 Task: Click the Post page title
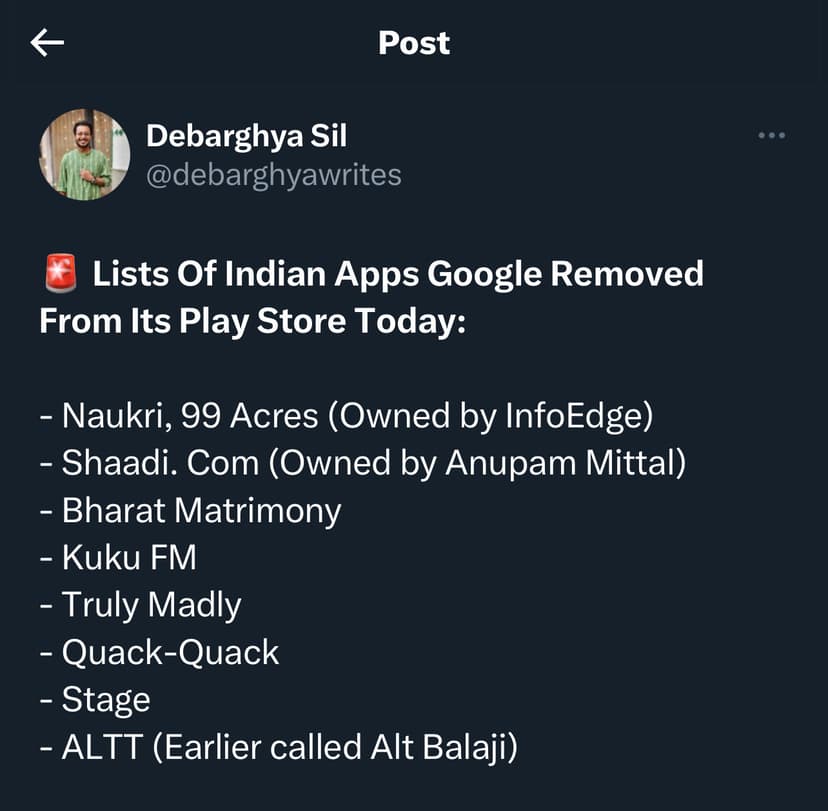click(x=413, y=42)
